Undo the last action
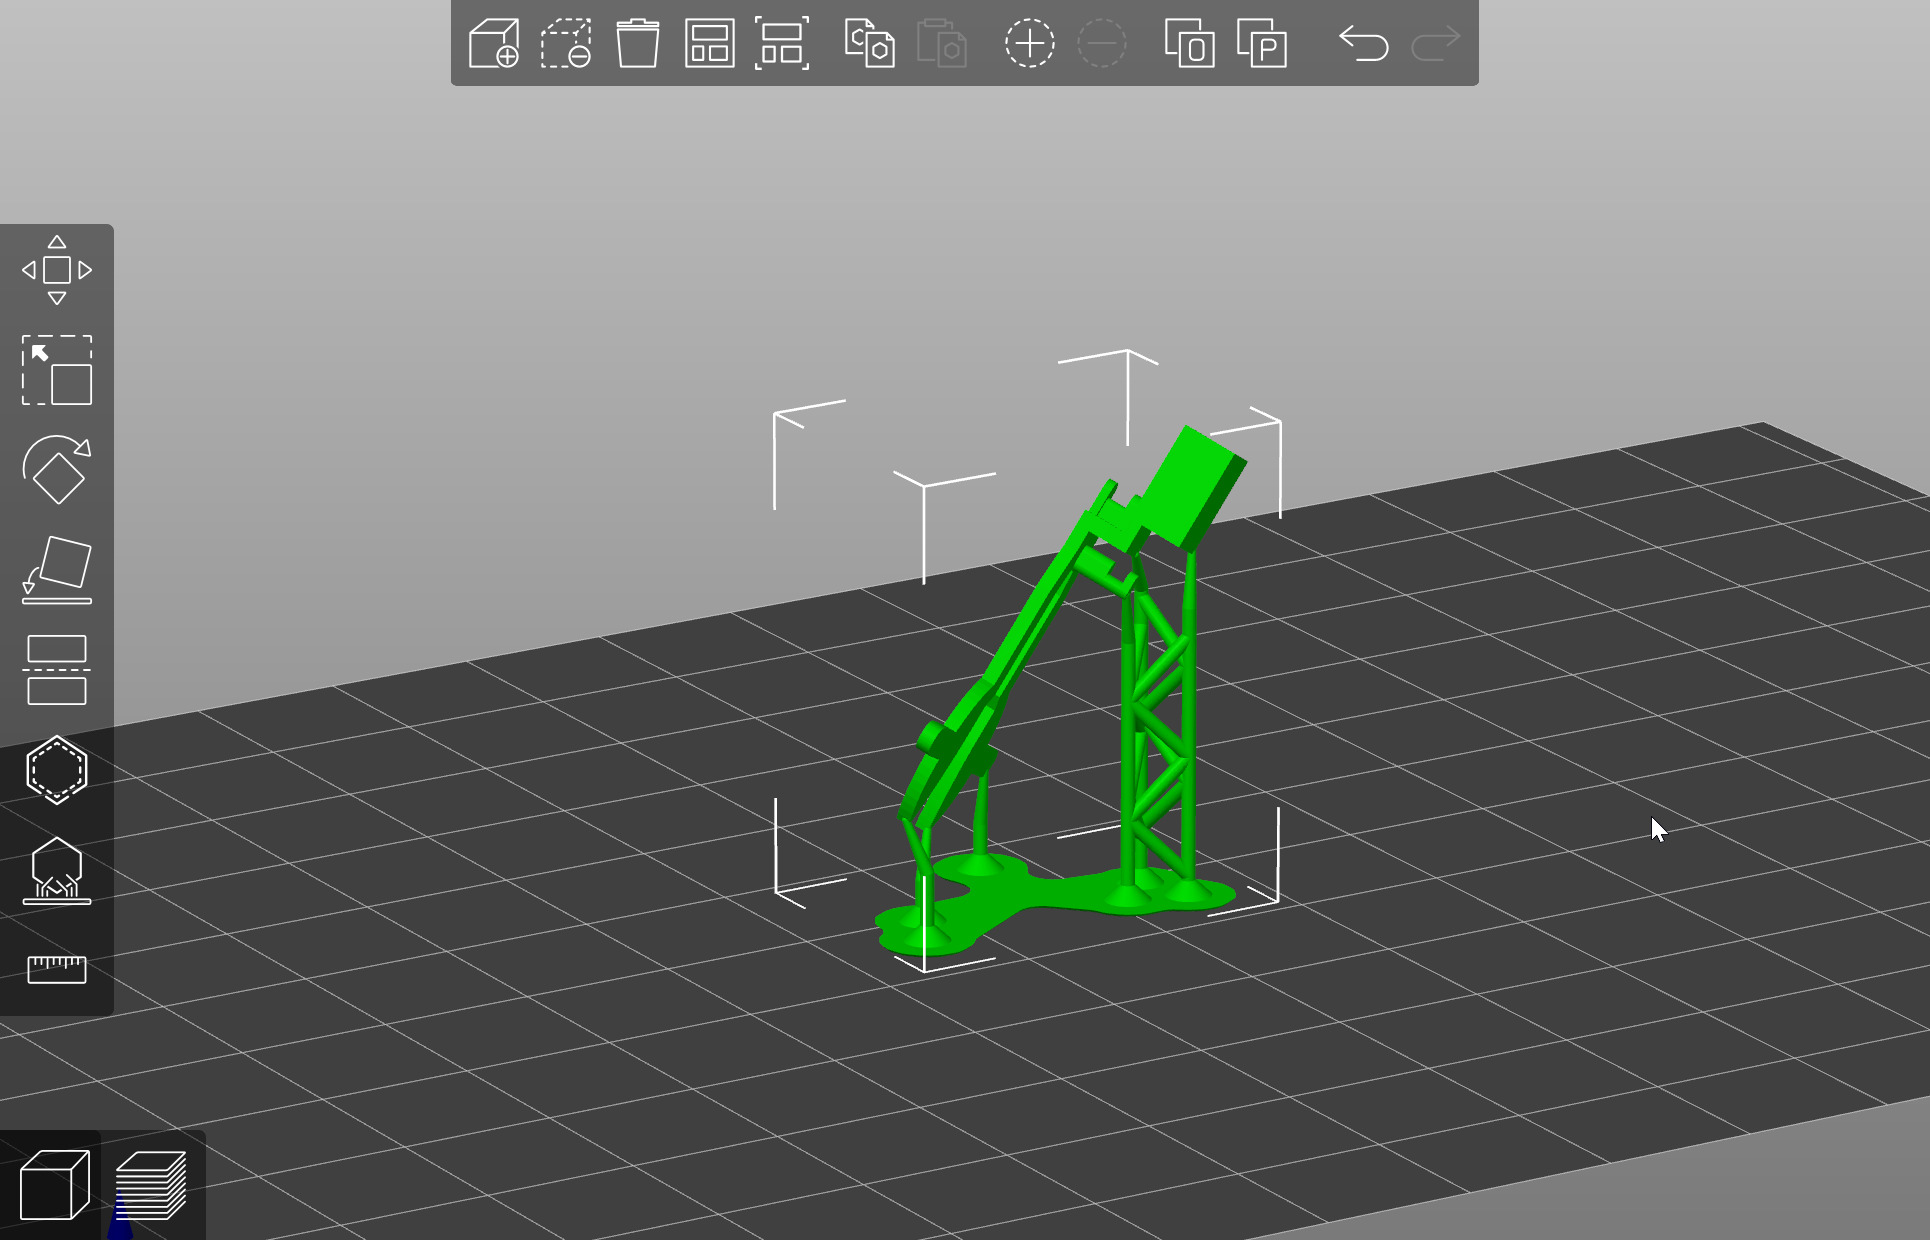 pyautogui.click(x=1363, y=44)
